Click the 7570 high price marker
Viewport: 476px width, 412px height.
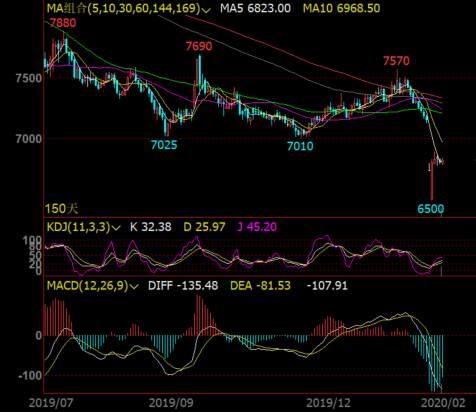click(x=396, y=61)
